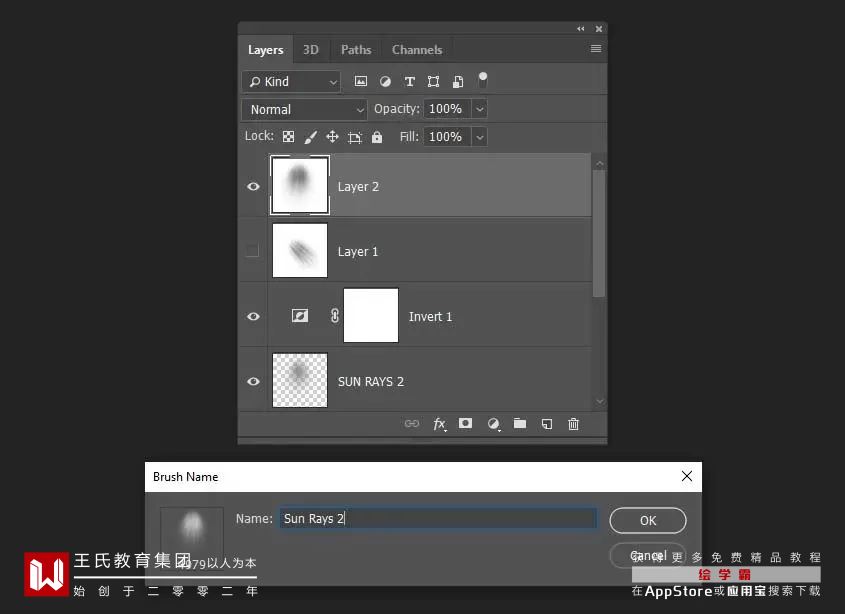Screen dimensions: 845x614
Task: Lock transparent pixels icon
Action: point(289,137)
